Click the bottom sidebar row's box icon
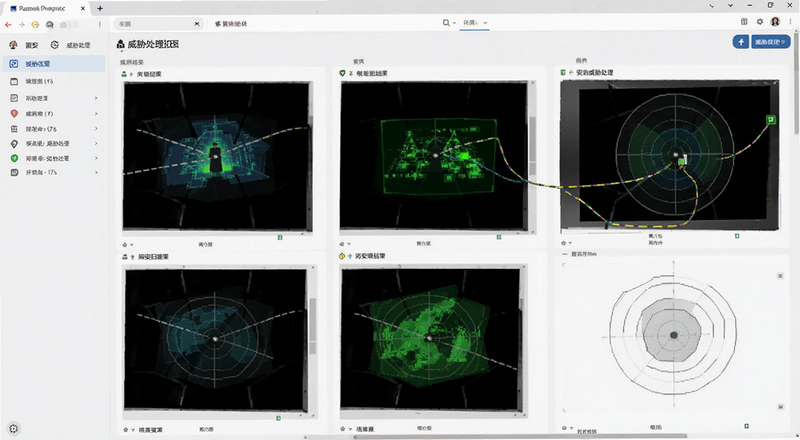The height and width of the screenshot is (440, 800). click(14, 173)
